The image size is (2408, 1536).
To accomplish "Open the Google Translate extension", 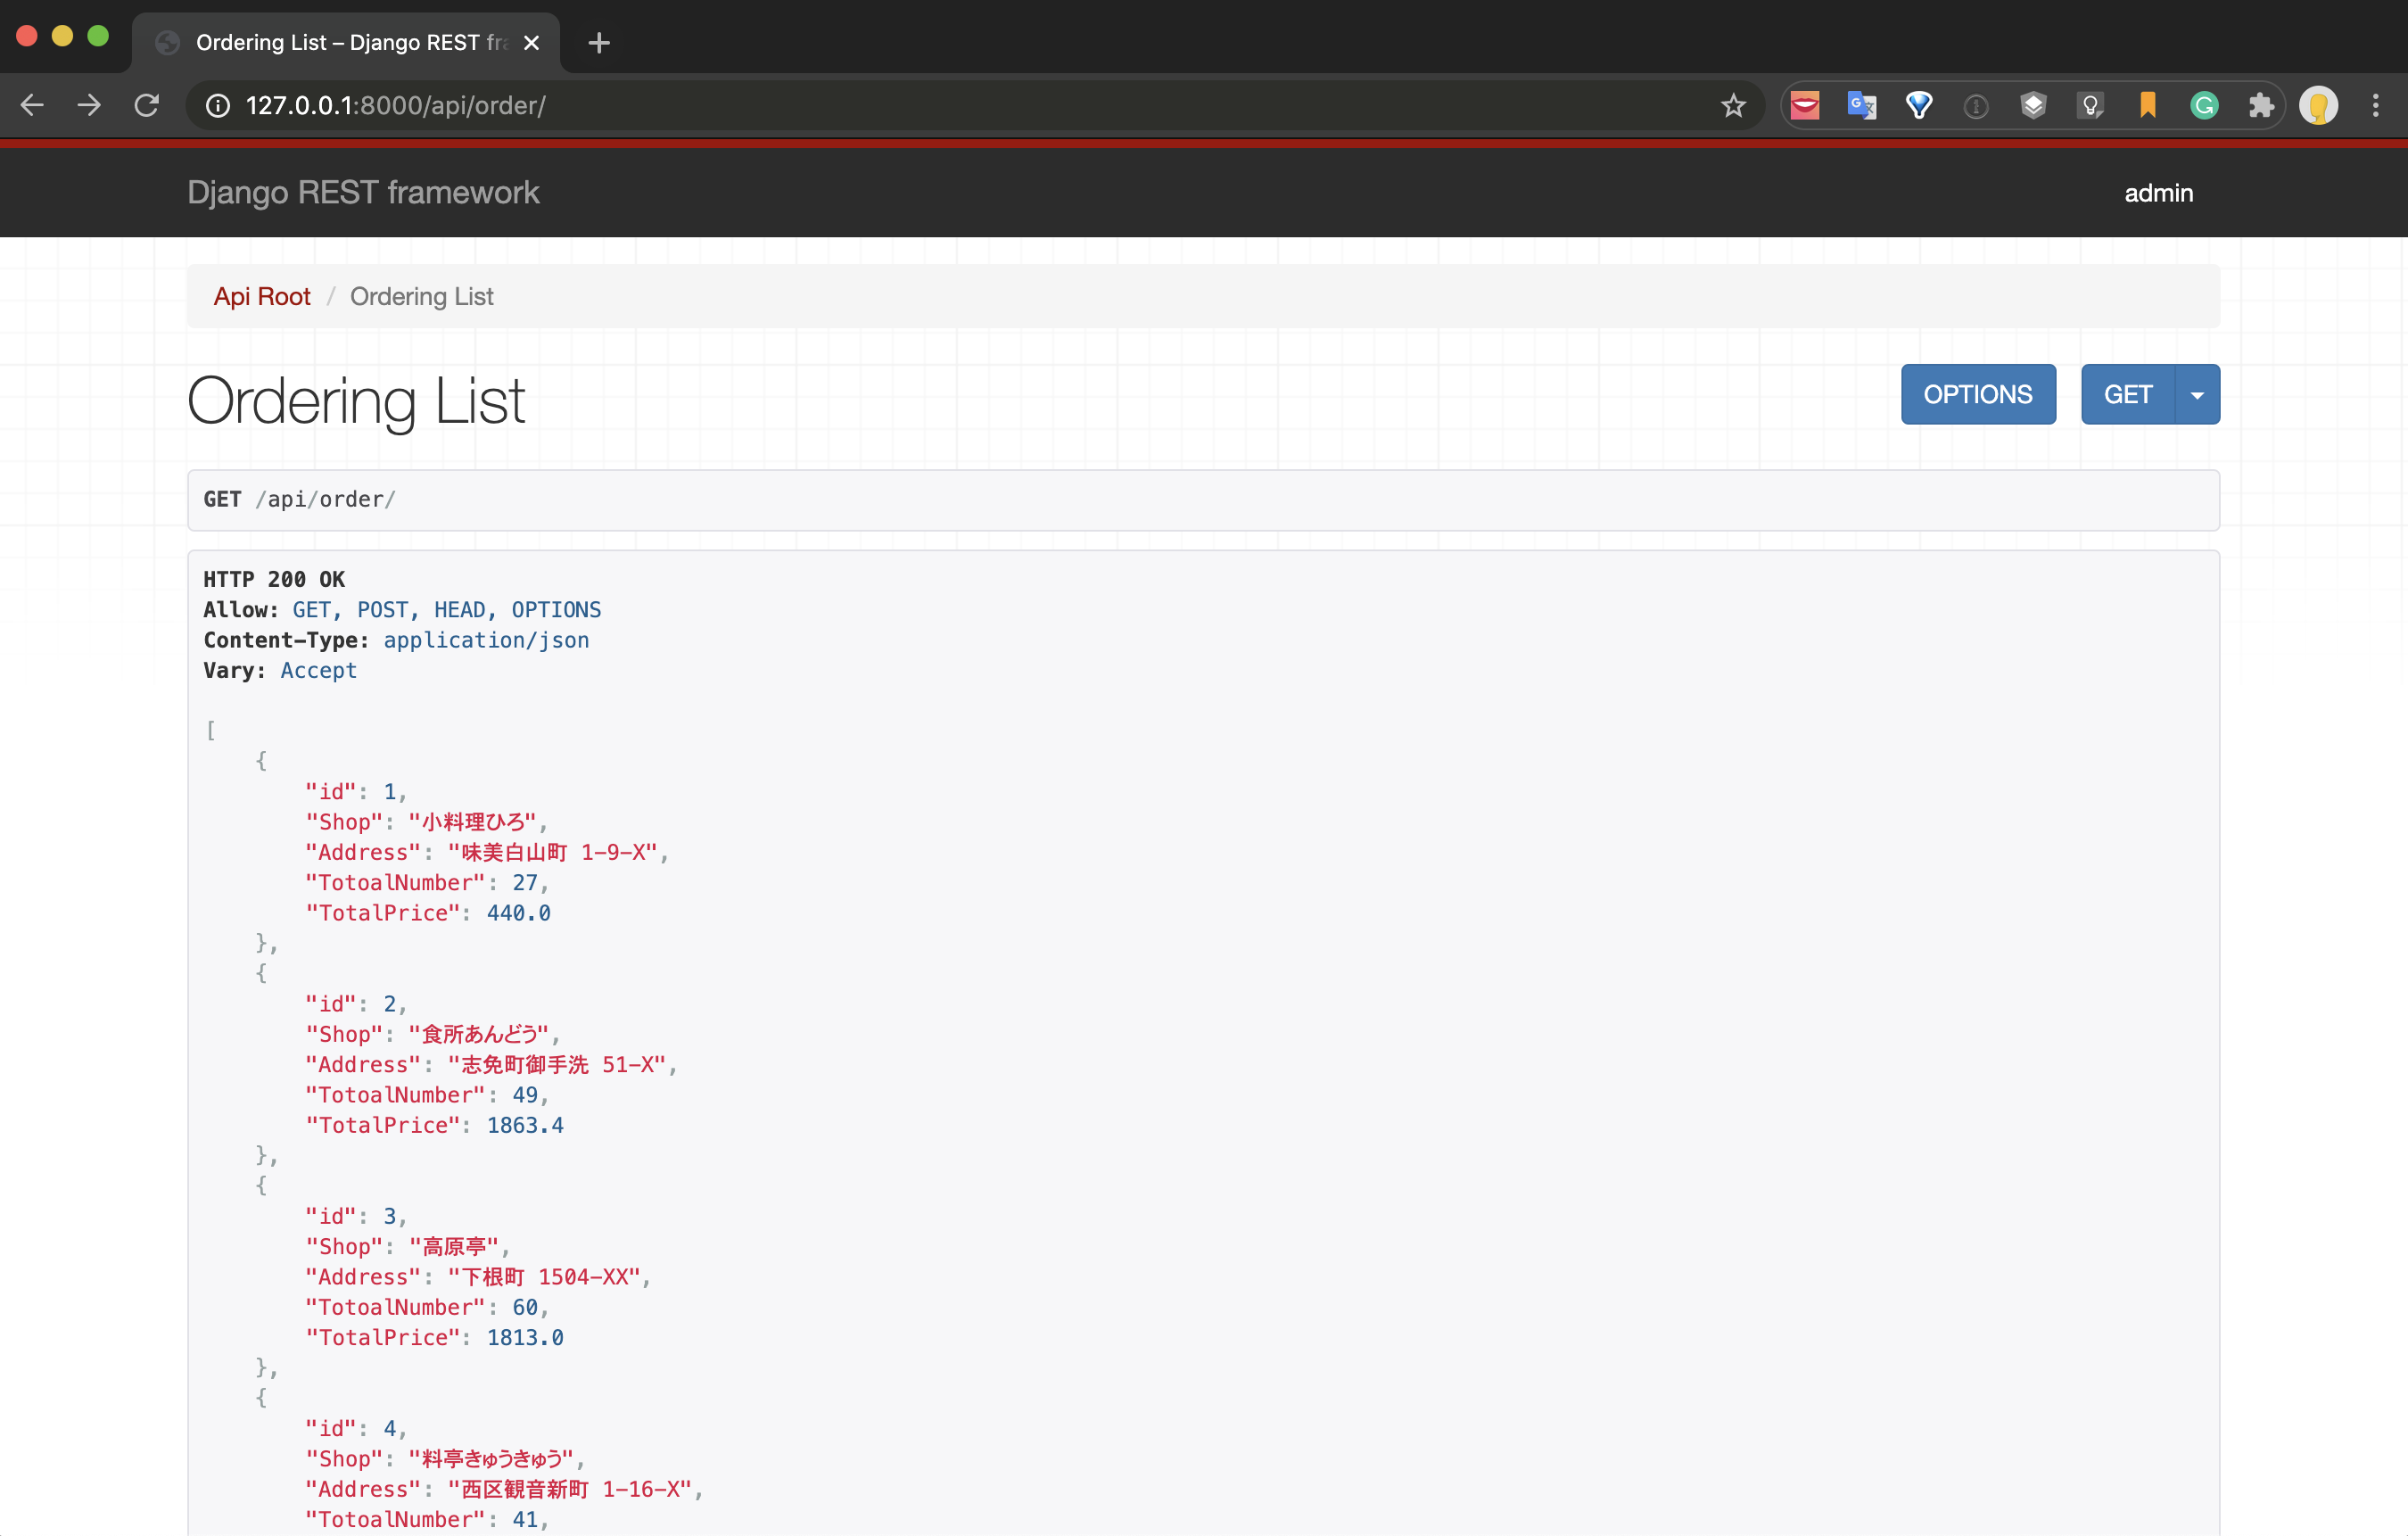I will point(1861,105).
